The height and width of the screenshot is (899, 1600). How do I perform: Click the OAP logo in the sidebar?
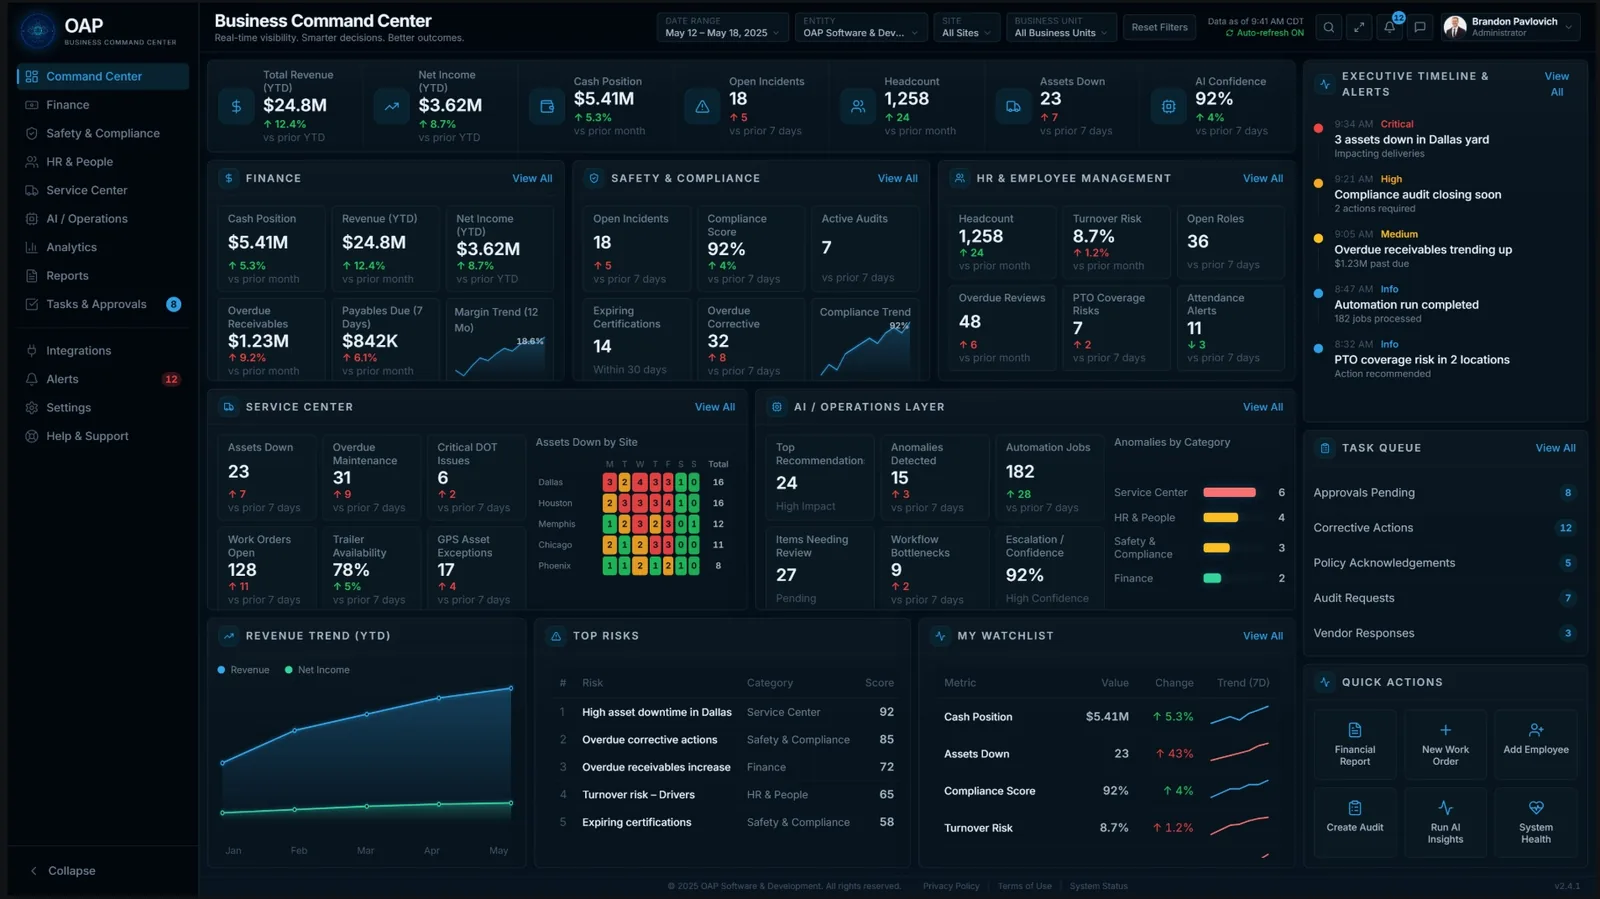pyautogui.click(x=38, y=31)
